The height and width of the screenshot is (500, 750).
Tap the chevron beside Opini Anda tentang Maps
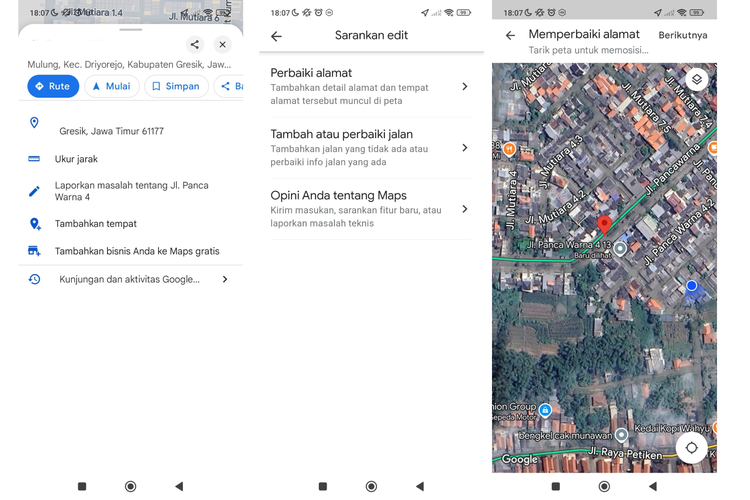pos(464,209)
